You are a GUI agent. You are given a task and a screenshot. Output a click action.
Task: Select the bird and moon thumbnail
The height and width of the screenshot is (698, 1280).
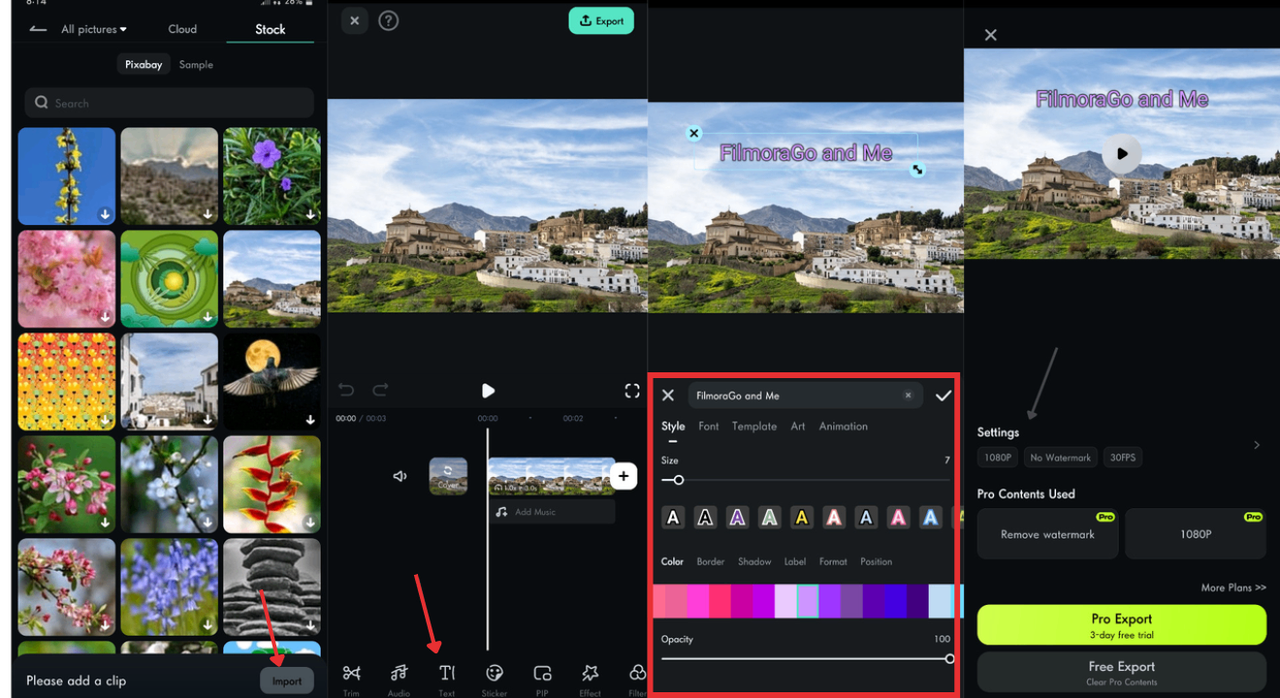click(272, 382)
